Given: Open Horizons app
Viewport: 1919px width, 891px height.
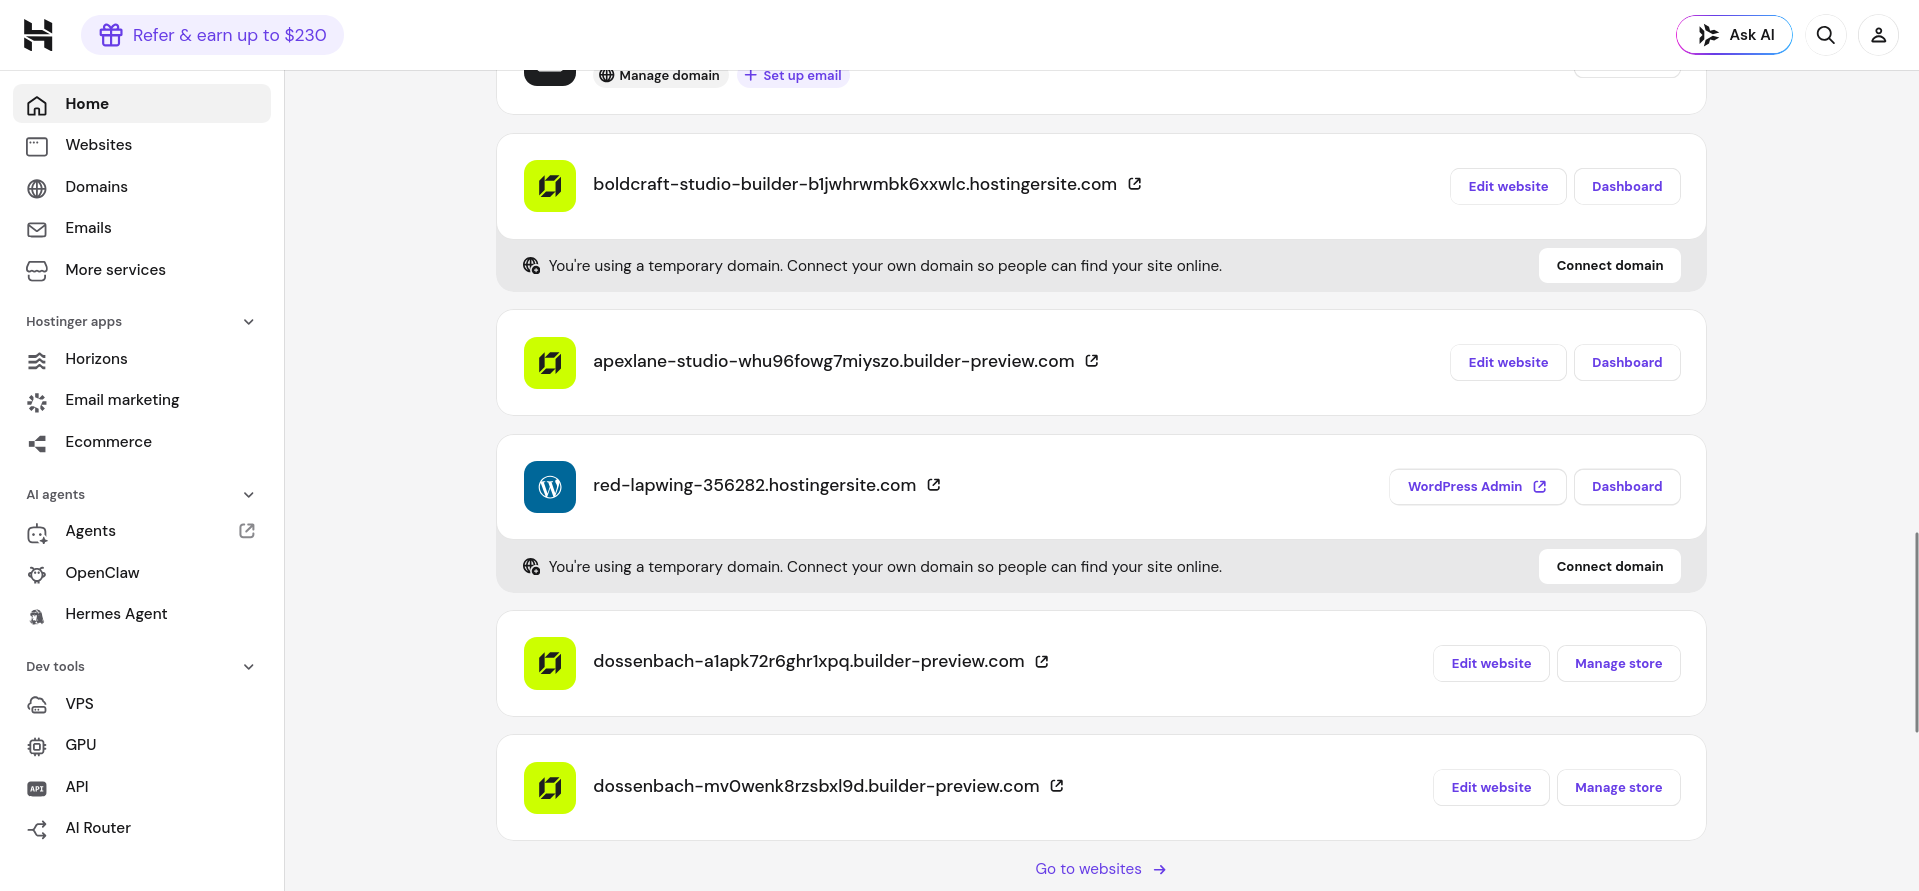Looking at the screenshot, I should [x=142, y=359].
